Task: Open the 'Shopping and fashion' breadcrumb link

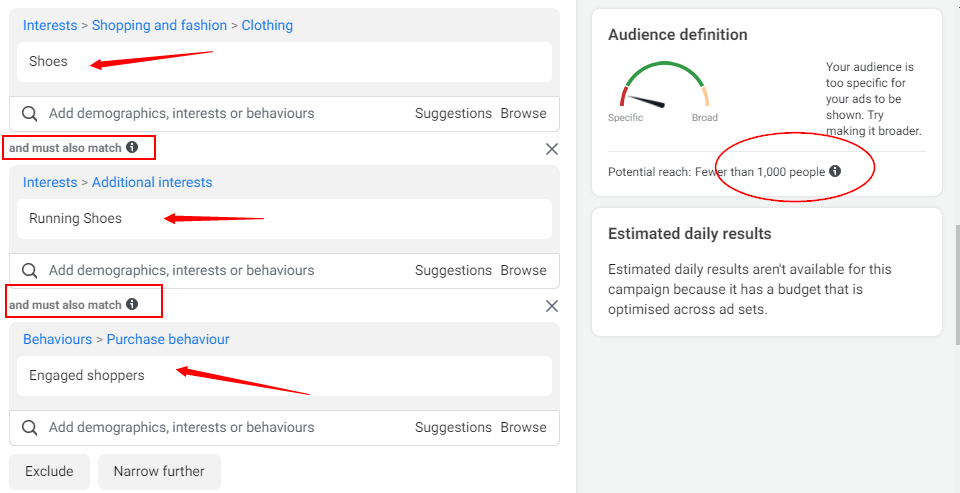Action: [x=159, y=26]
